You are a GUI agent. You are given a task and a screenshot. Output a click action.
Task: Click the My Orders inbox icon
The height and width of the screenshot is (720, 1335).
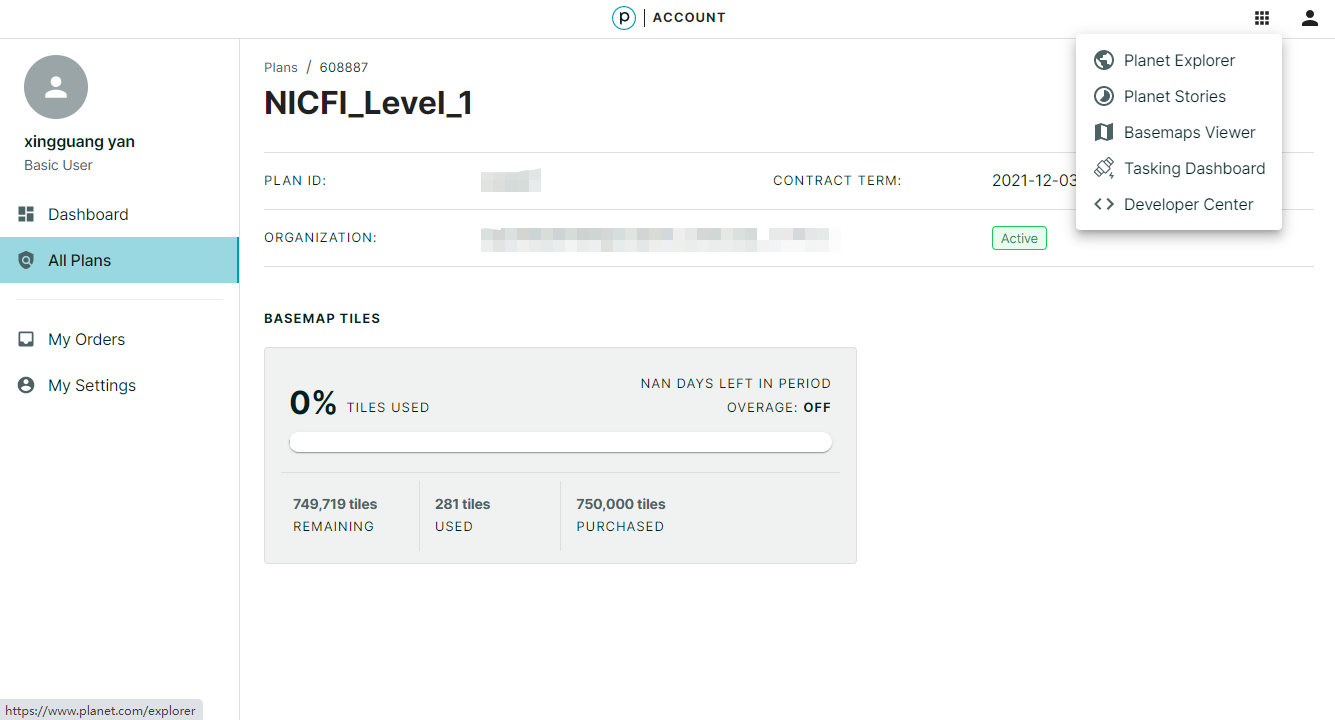(x=26, y=339)
